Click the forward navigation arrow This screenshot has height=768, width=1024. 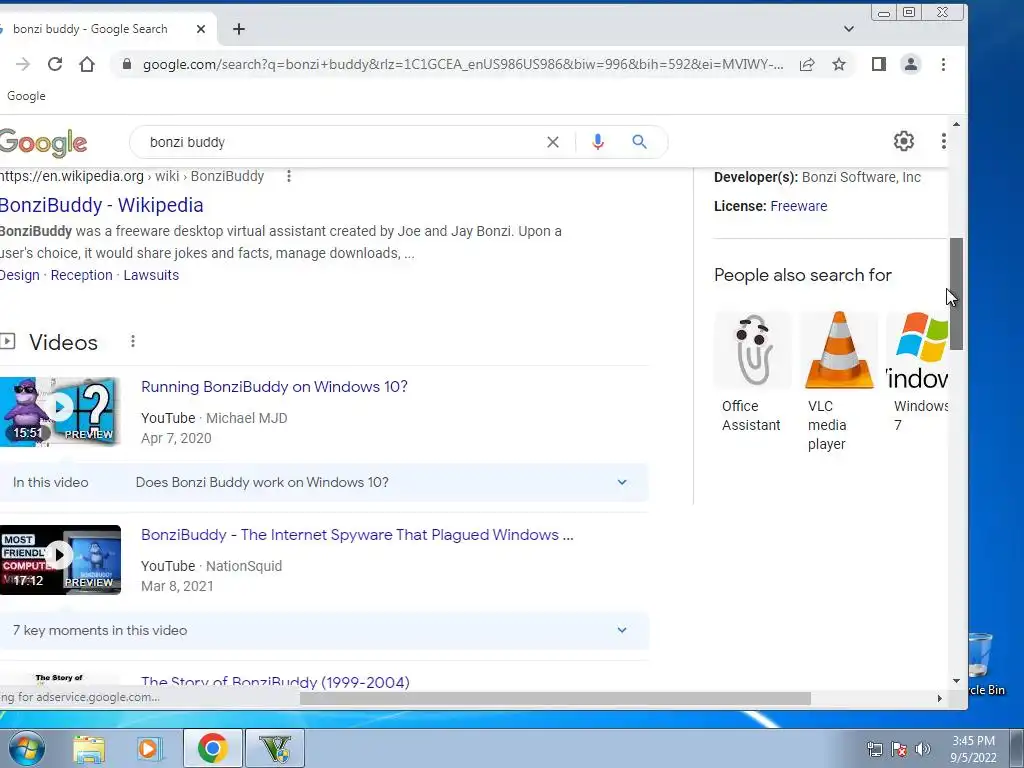tap(23, 64)
